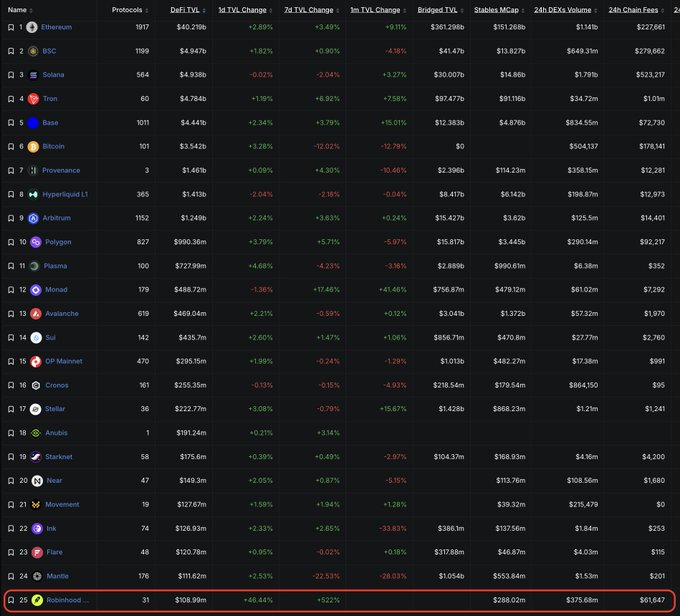This screenshot has height=616, width=680.
Task: Sort by 1d TVL Change column
Action: coord(245,10)
